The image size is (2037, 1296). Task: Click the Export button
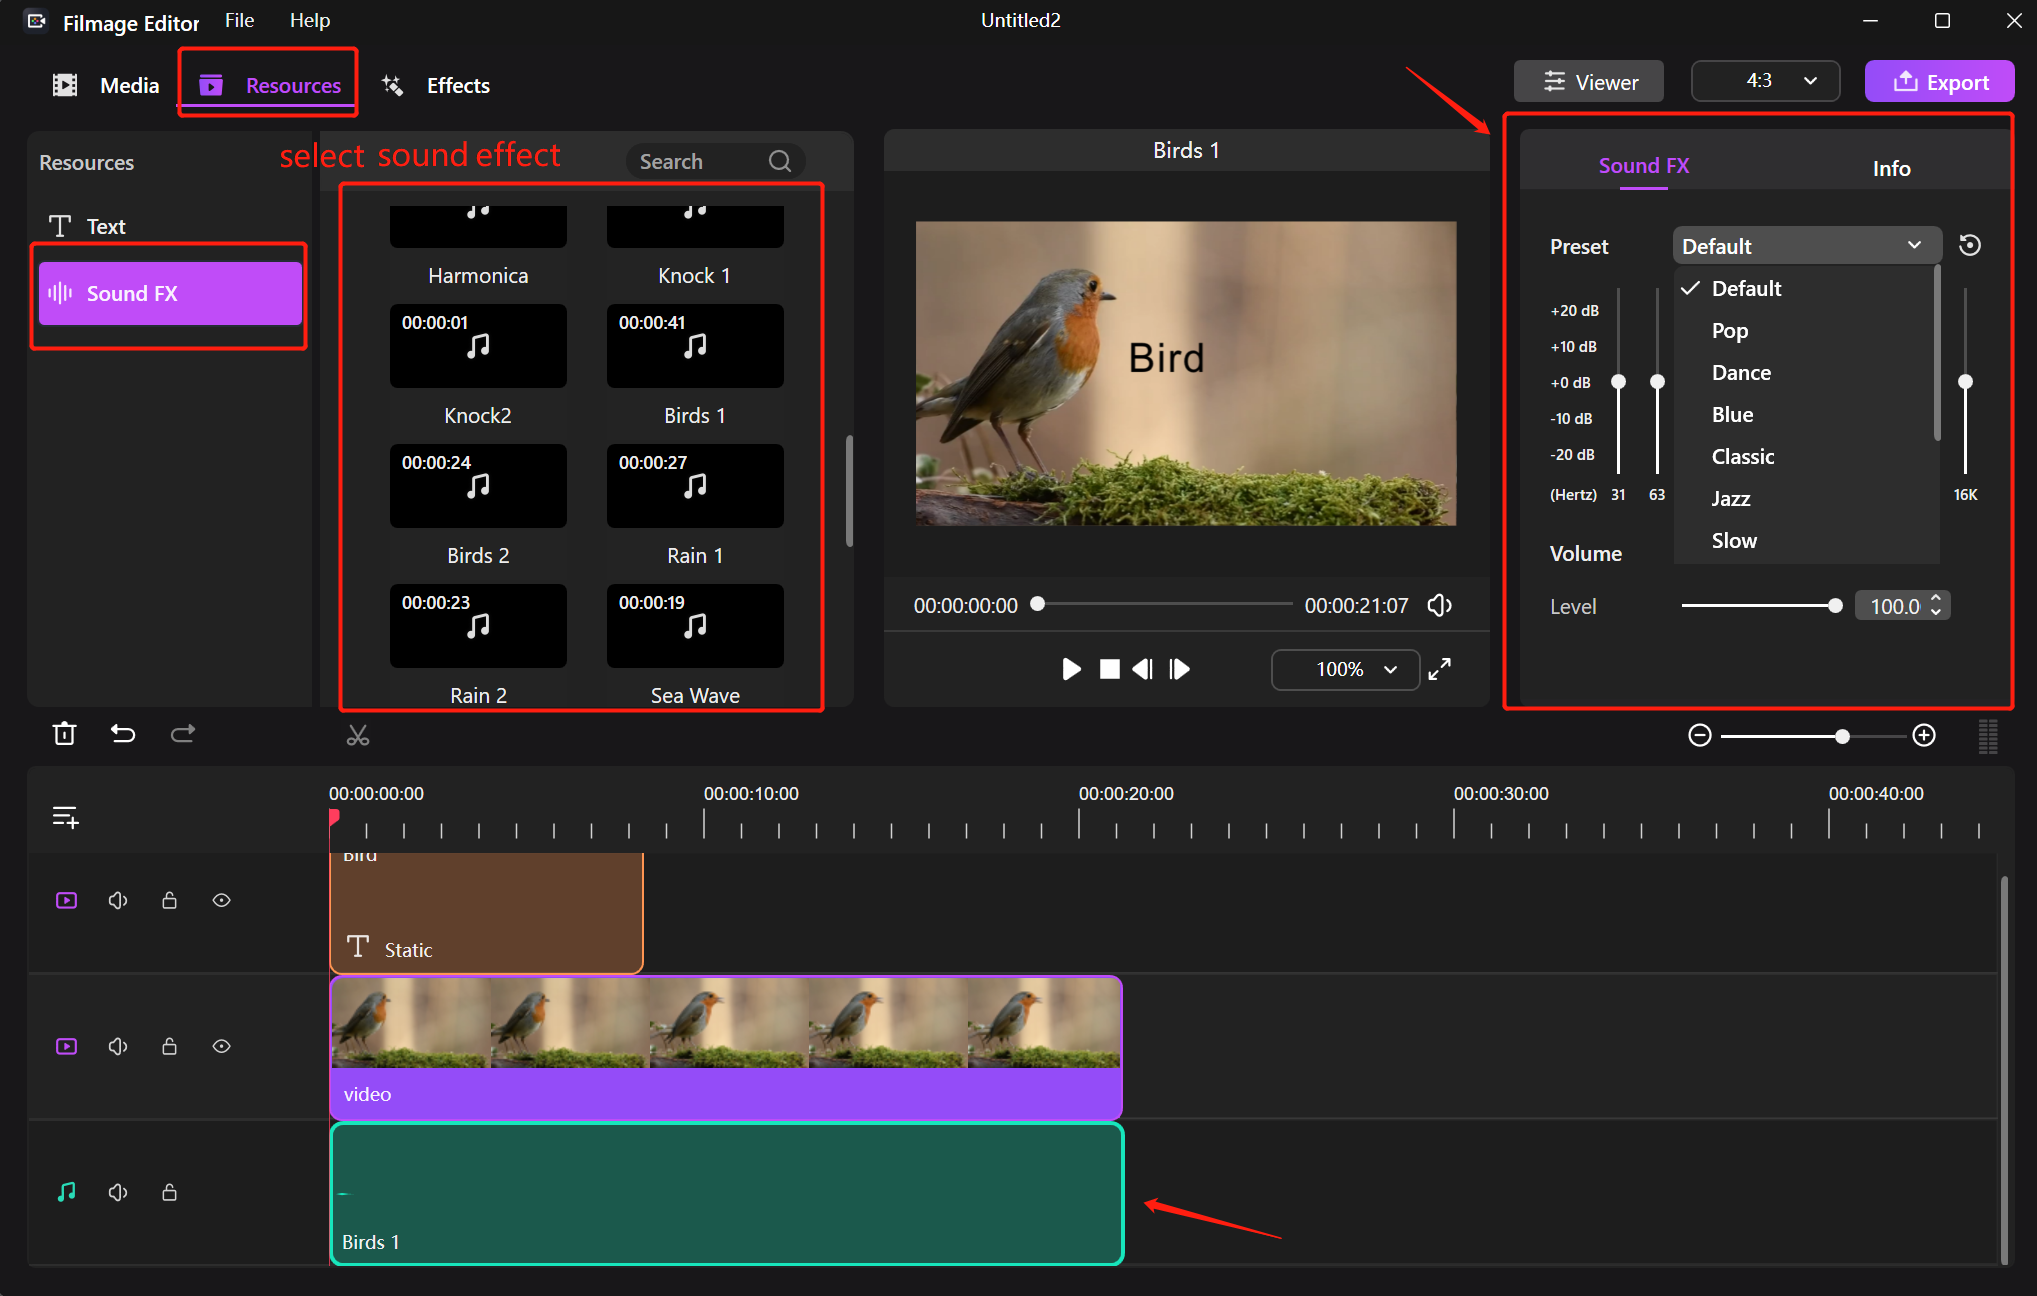click(1939, 82)
